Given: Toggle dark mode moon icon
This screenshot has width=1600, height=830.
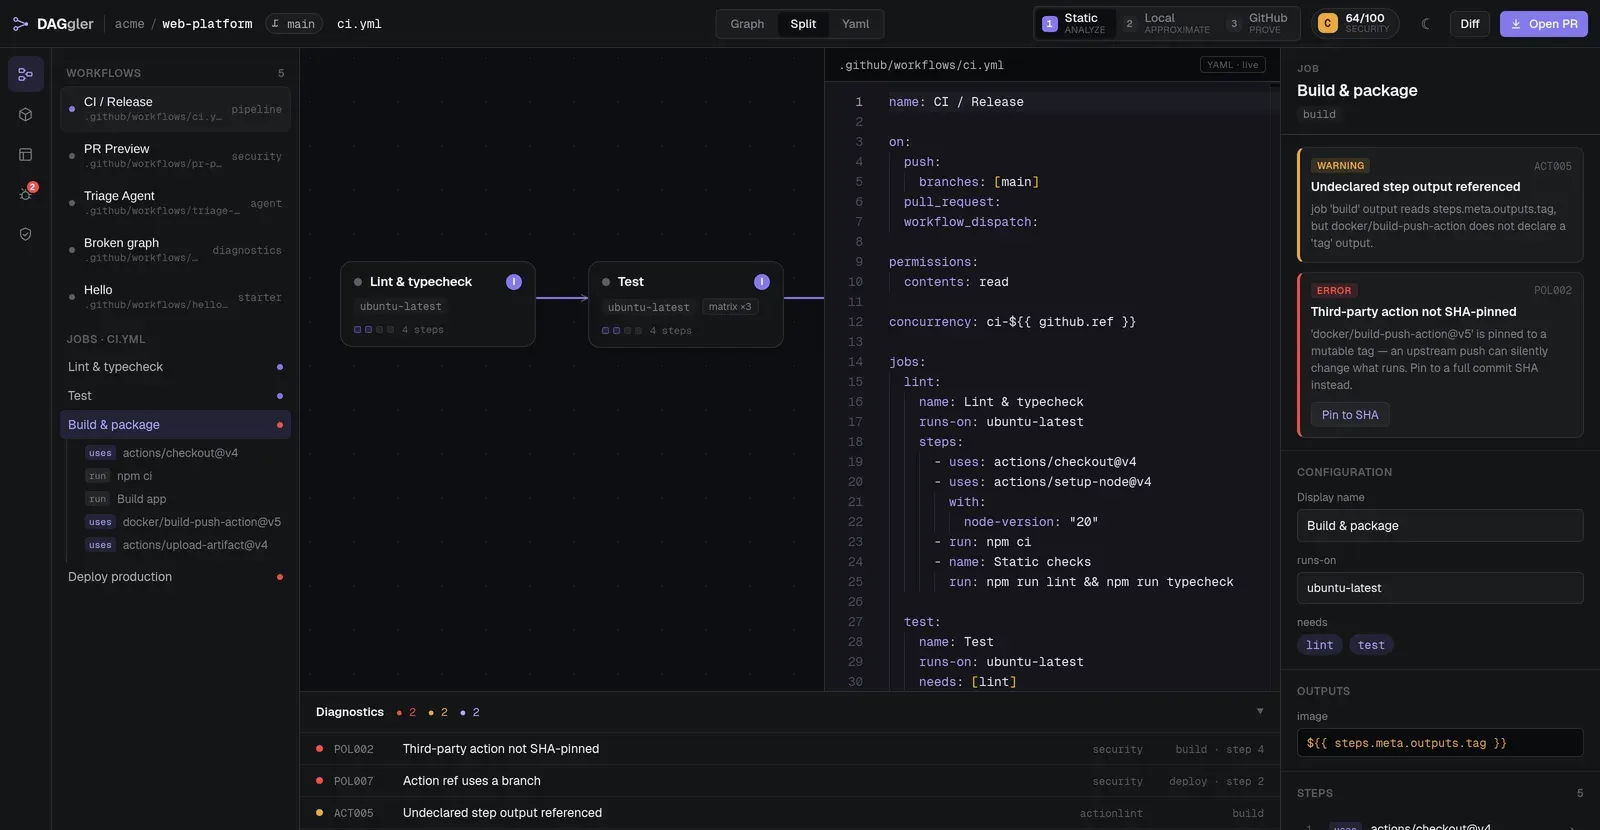Looking at the screenshot, I should pyautogui.click(x=1426, y=24).
